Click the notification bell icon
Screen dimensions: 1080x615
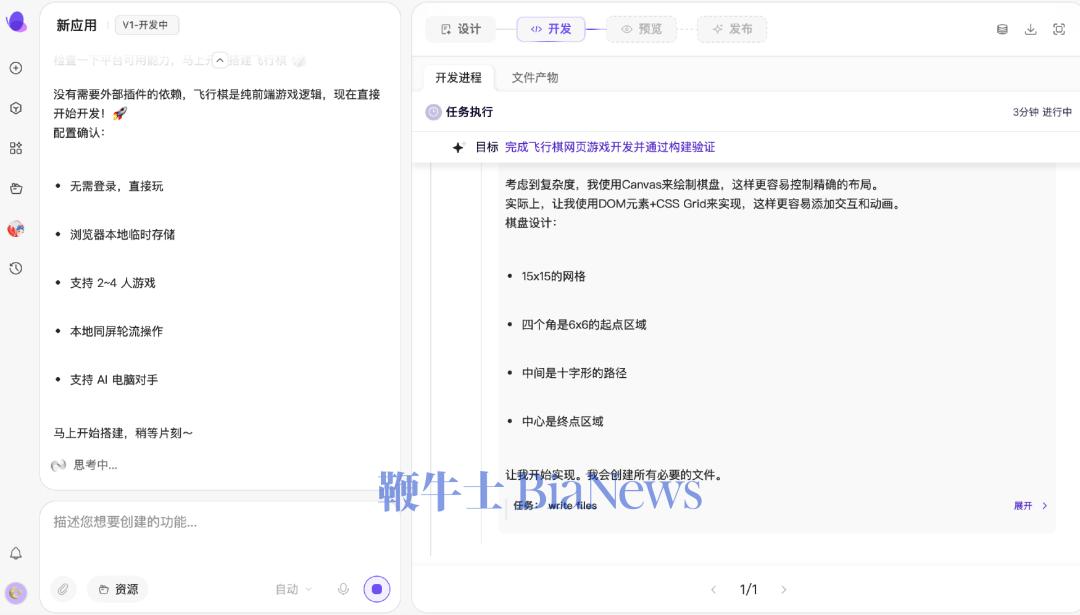(16, 553)
